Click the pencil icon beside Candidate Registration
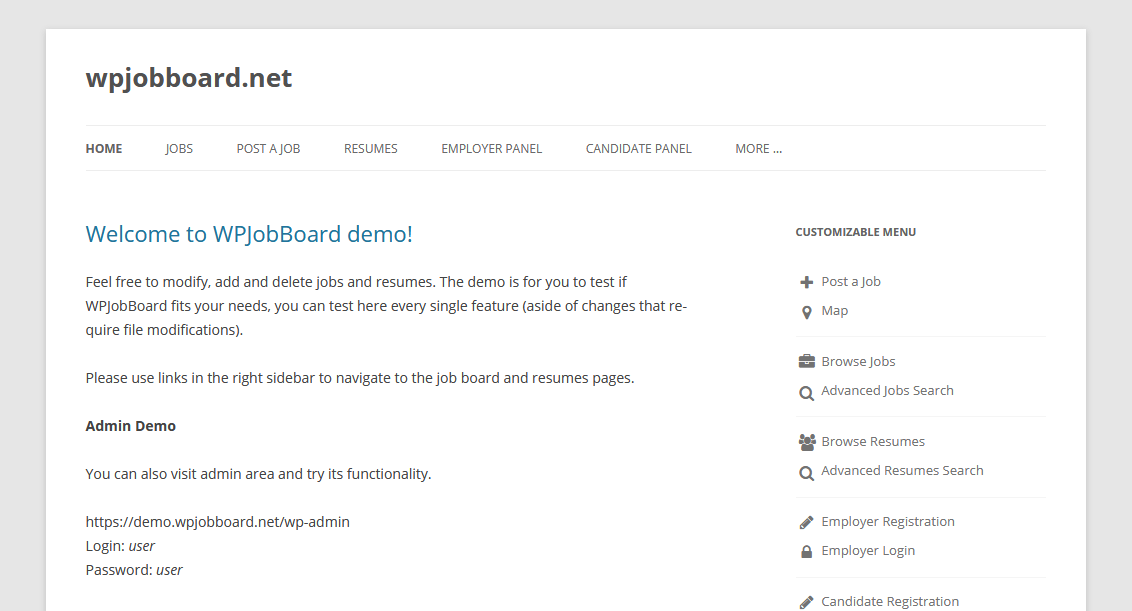The width and height of the screenshot is (1132, 611). pos(806,602)
